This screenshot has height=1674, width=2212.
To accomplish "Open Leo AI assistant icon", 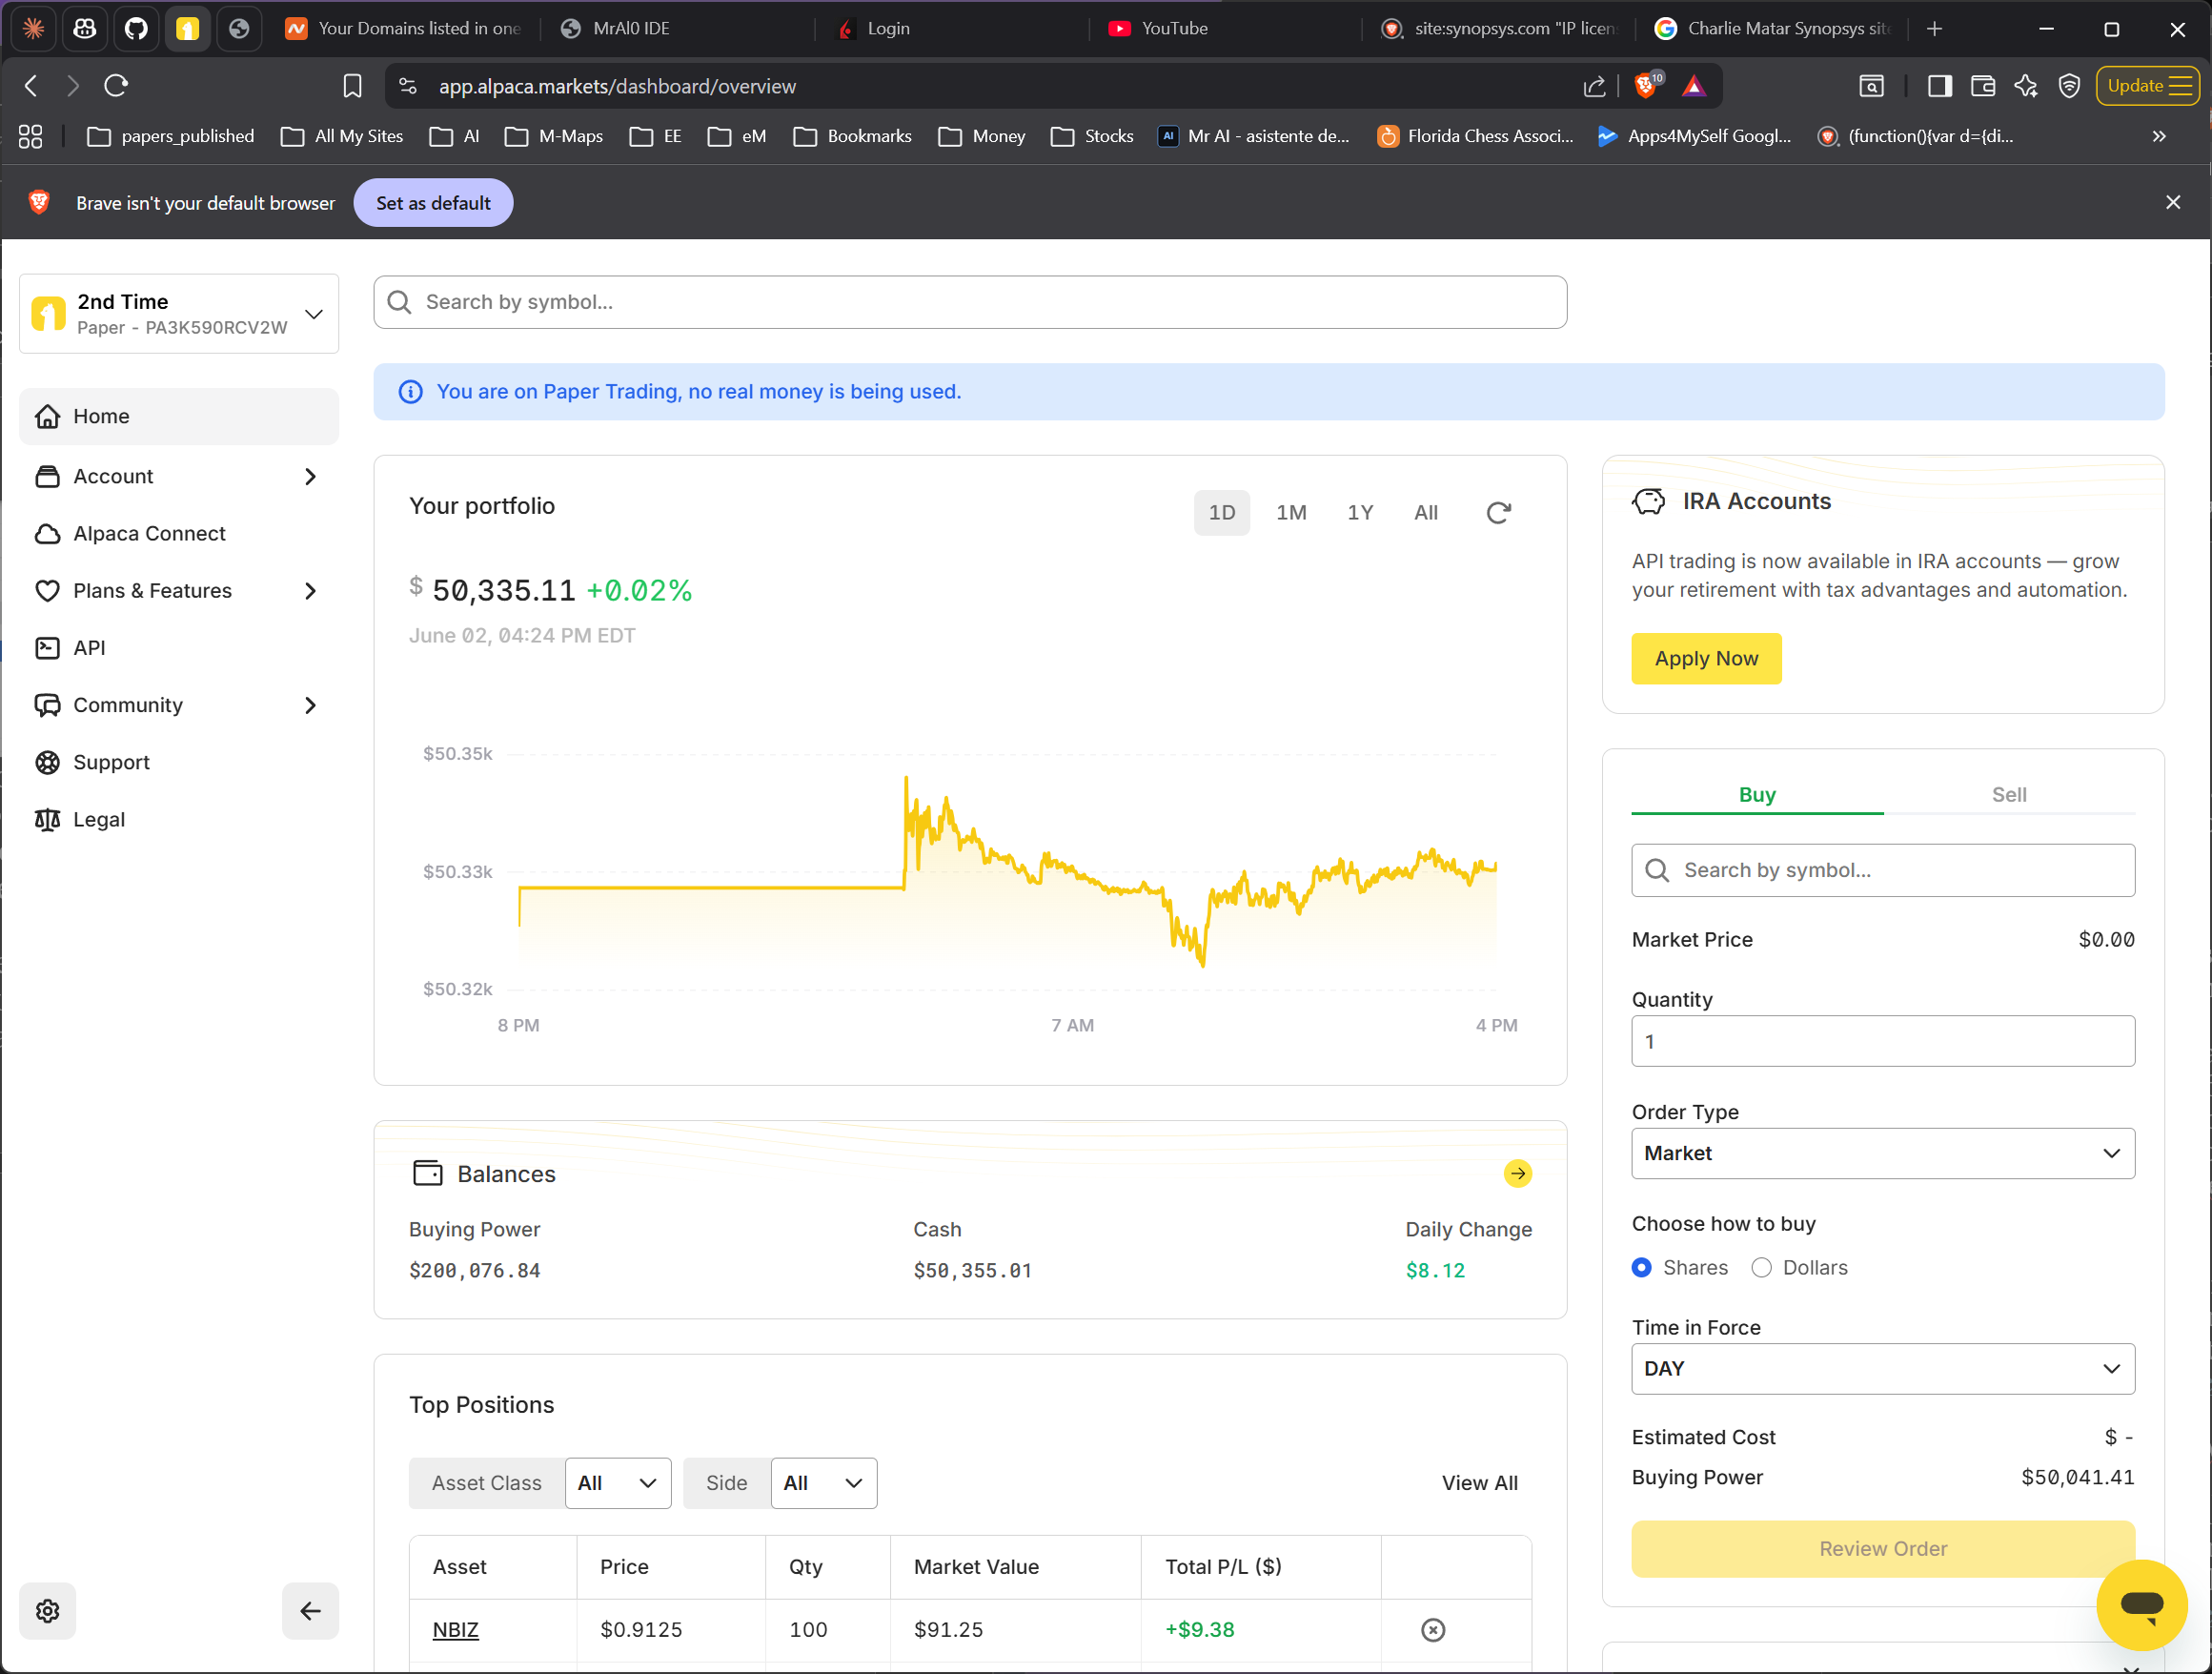I will point(2025,86).
